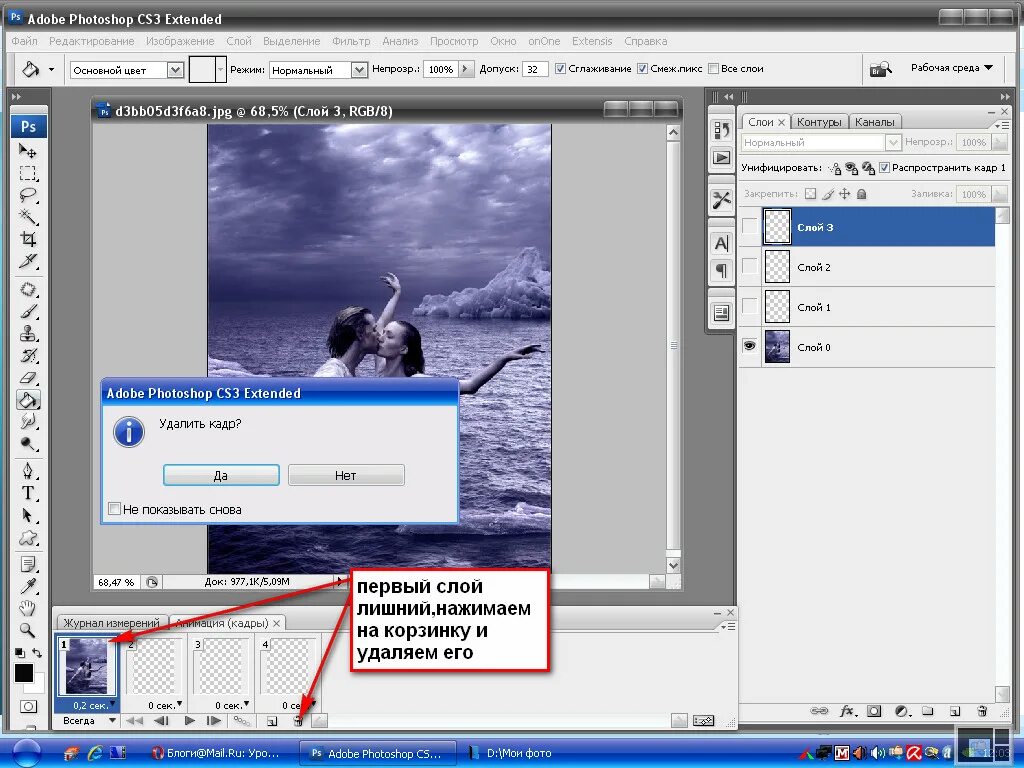Click the swap foreground and background colors icon
Viewport: 1024px width, 768px height.
37,652
